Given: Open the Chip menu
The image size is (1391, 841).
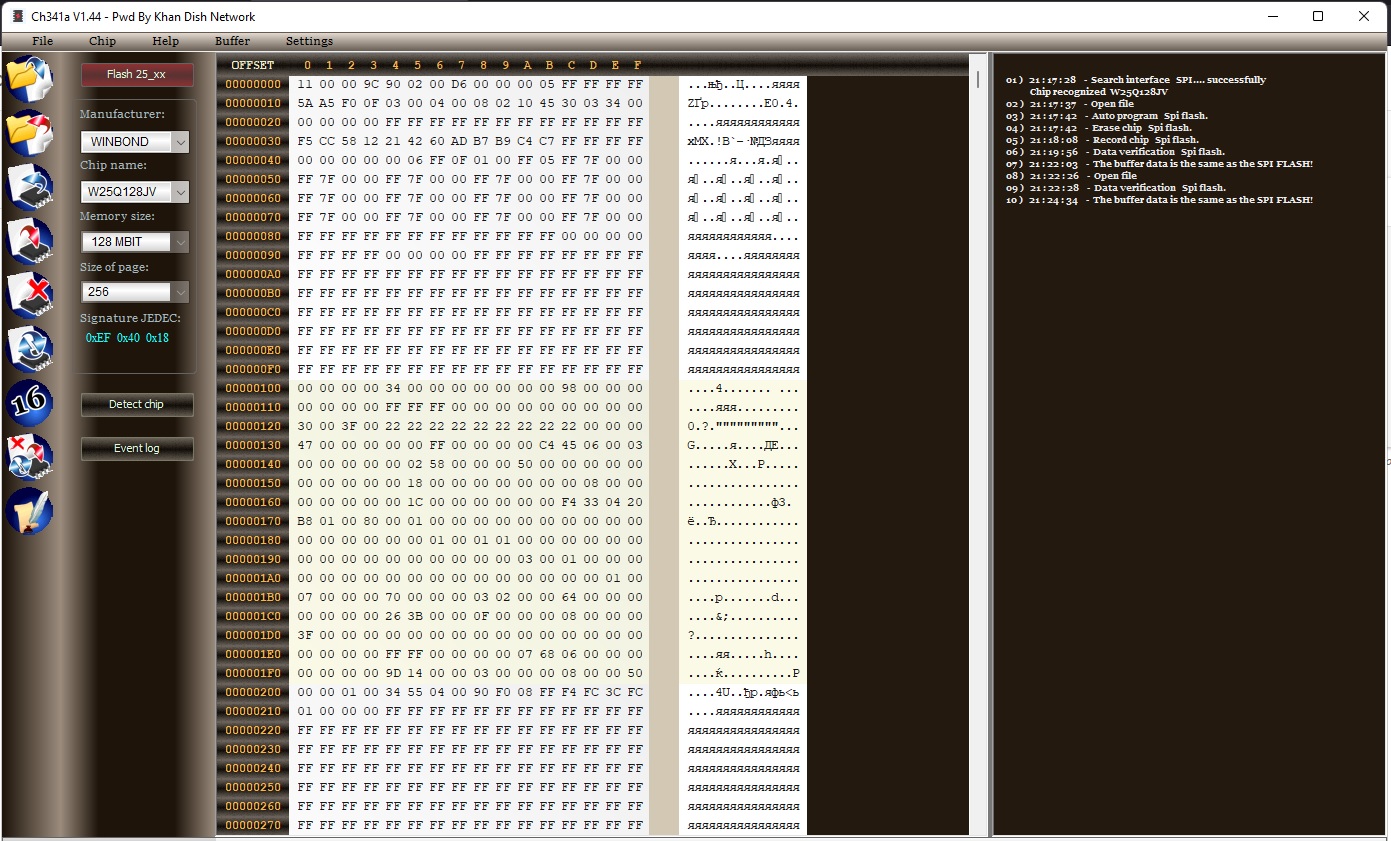Looking at the screenshot, I should [x=102, y=41].
